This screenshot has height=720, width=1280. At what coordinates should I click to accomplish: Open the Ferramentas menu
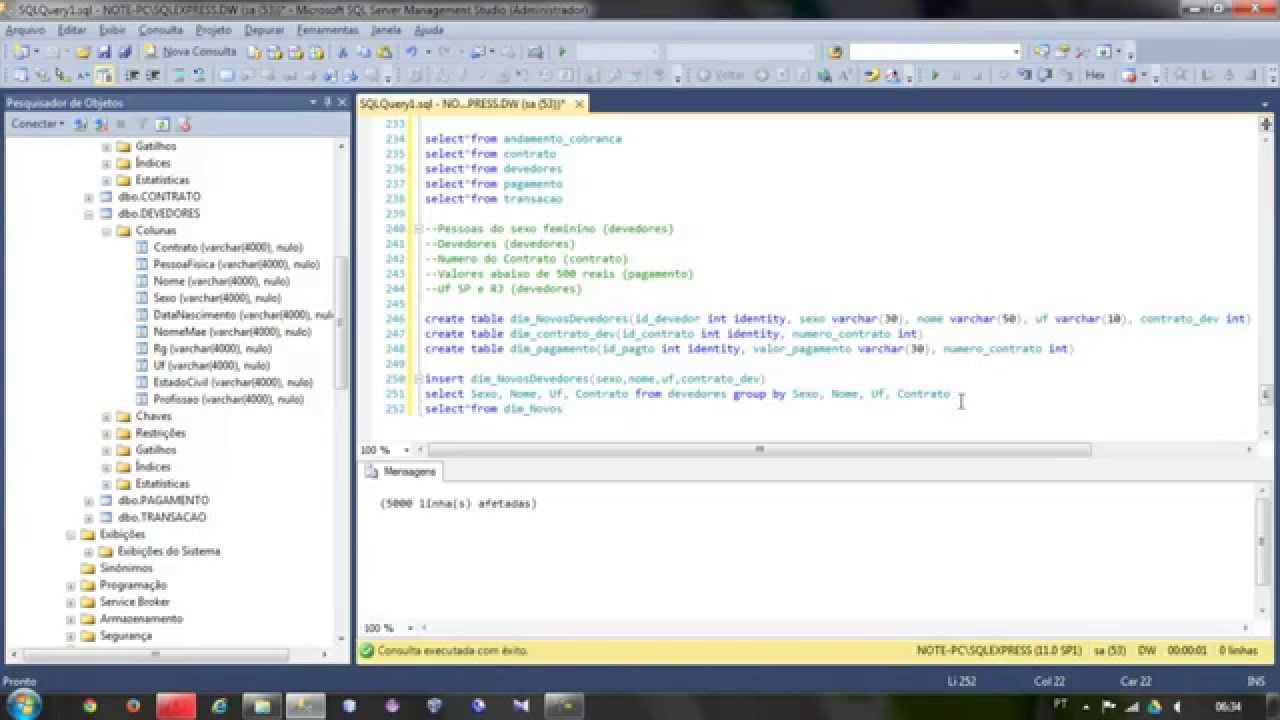tap(327, 30)
